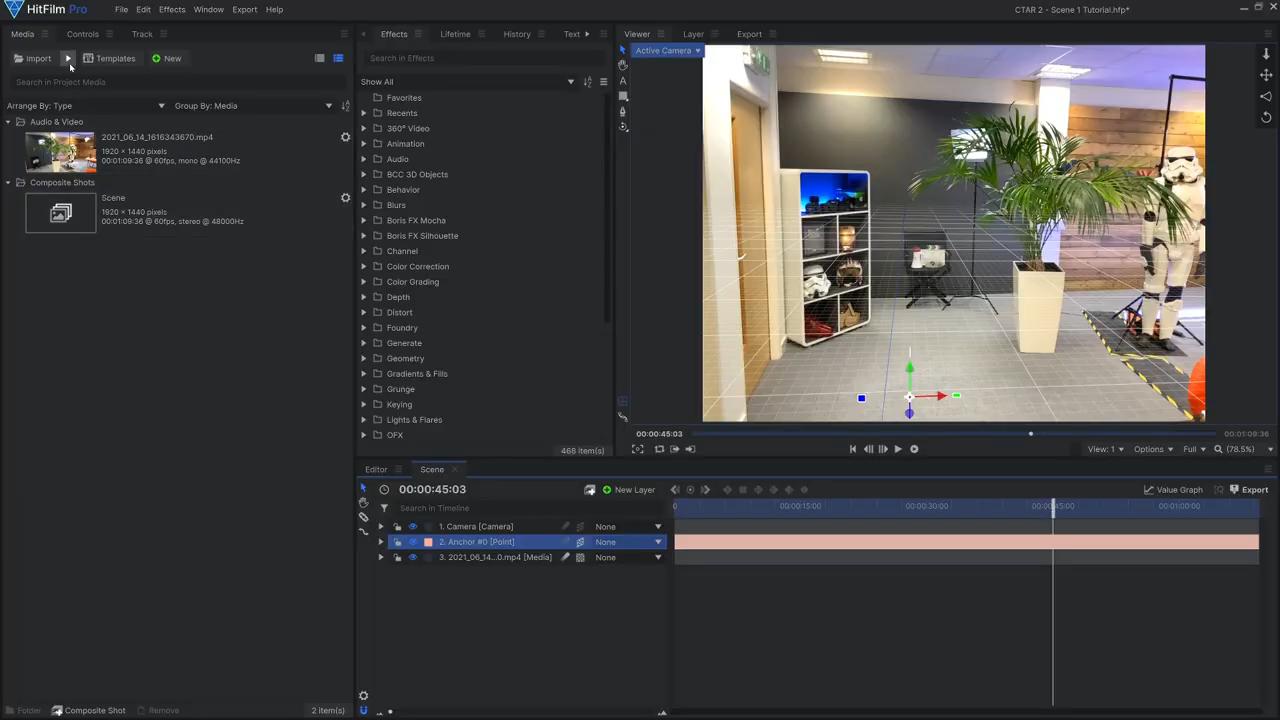This screenshot has height=720, width=1280.
Task: Switch the media panel to list view
Action: tap(320, 58)
